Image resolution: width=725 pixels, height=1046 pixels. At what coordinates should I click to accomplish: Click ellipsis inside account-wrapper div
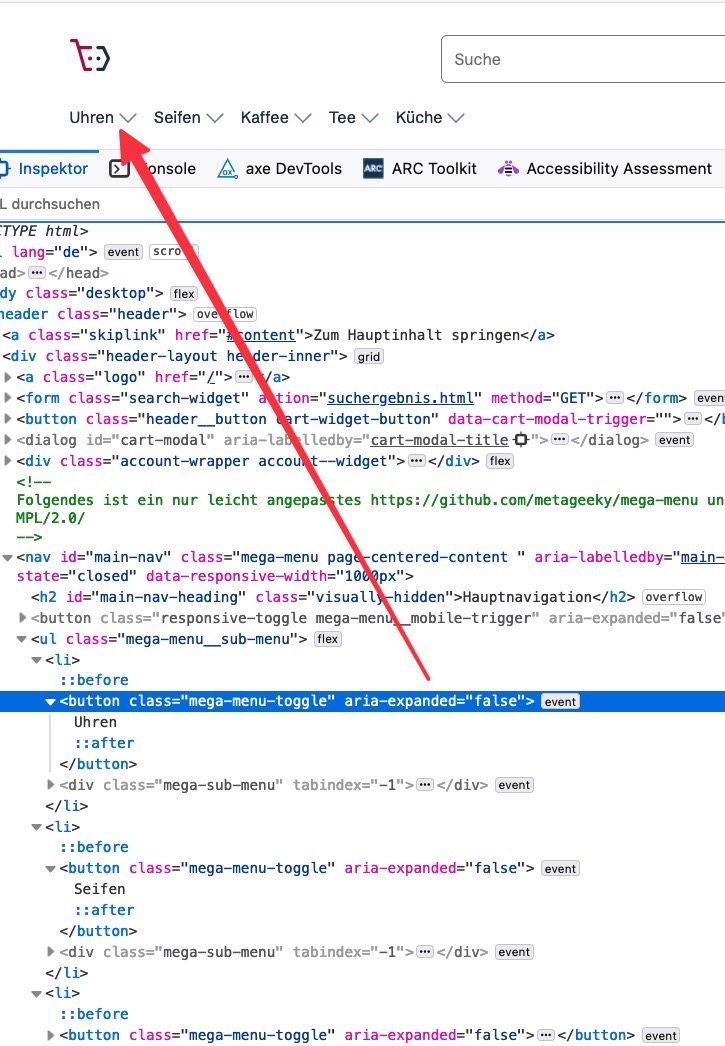click(x=417, y=461)
